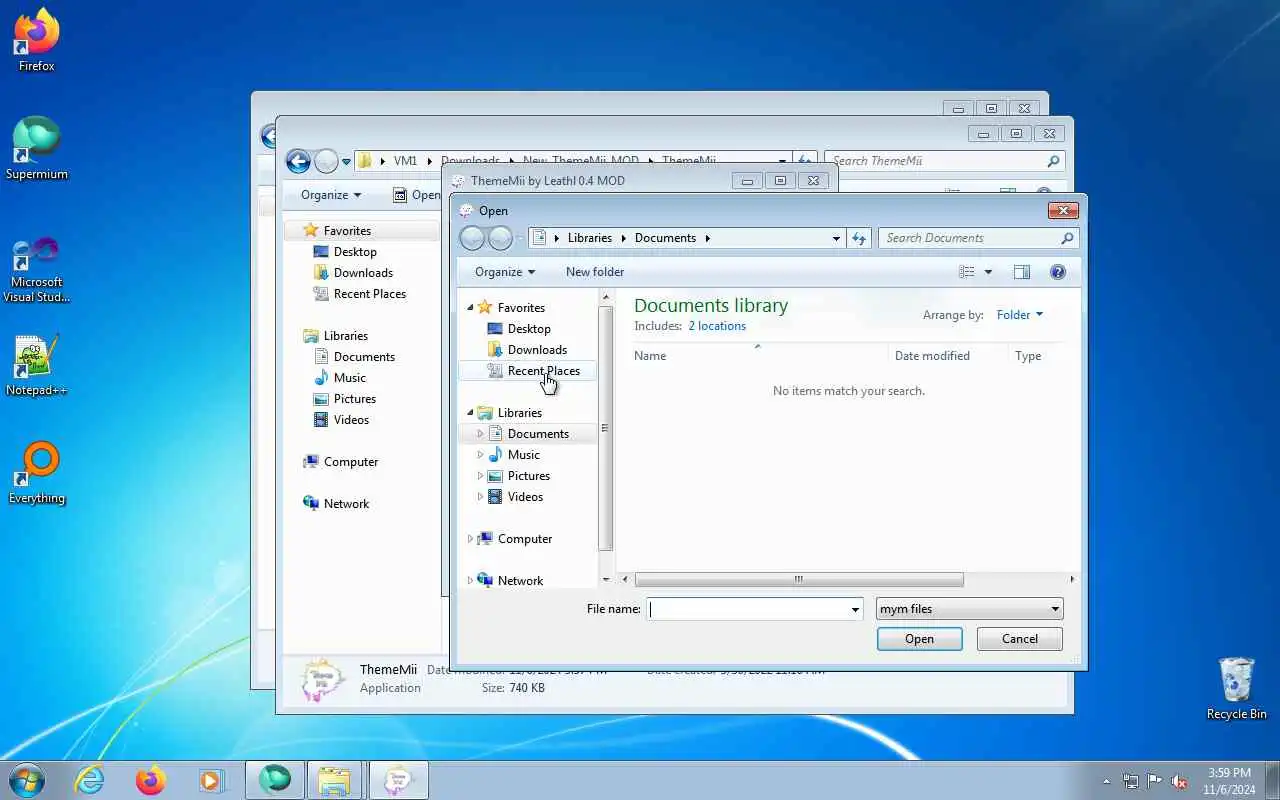
Task: Click the navigation pane vertical scrollbar
Action: pyautogui.click(x=605, y=428)
